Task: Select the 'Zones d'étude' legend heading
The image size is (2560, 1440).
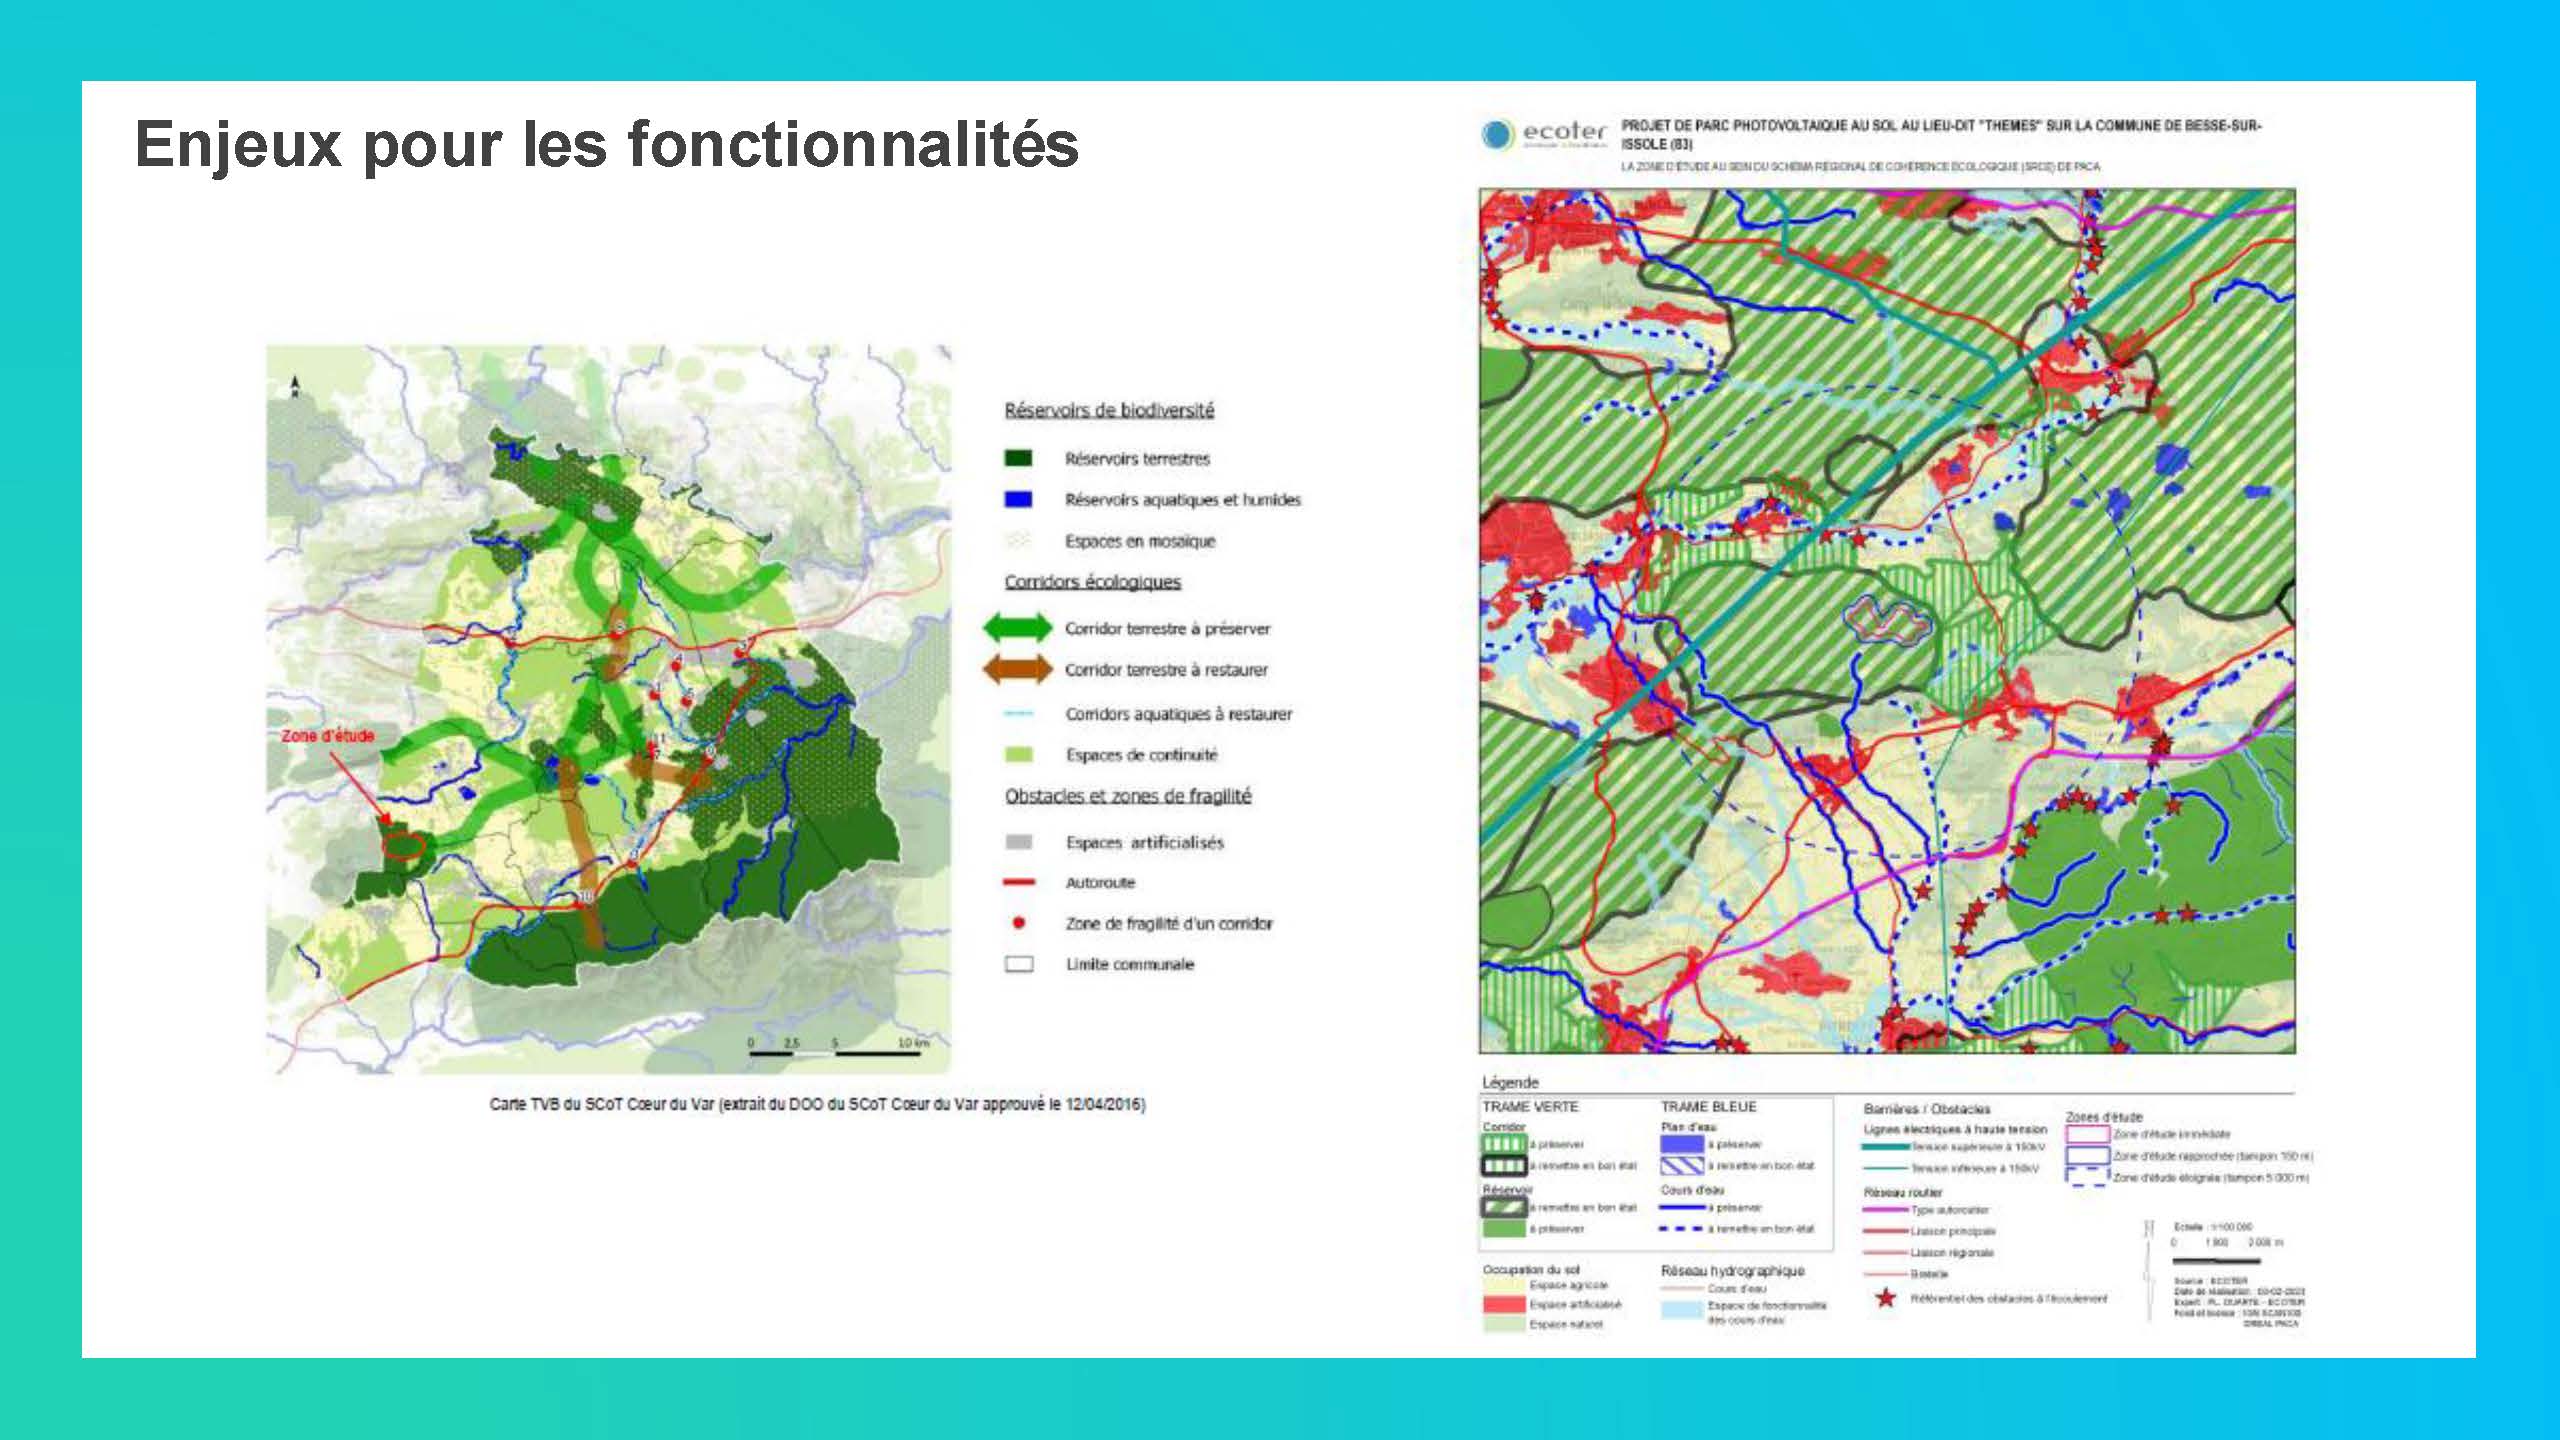Action: tap(2104, 1117)
